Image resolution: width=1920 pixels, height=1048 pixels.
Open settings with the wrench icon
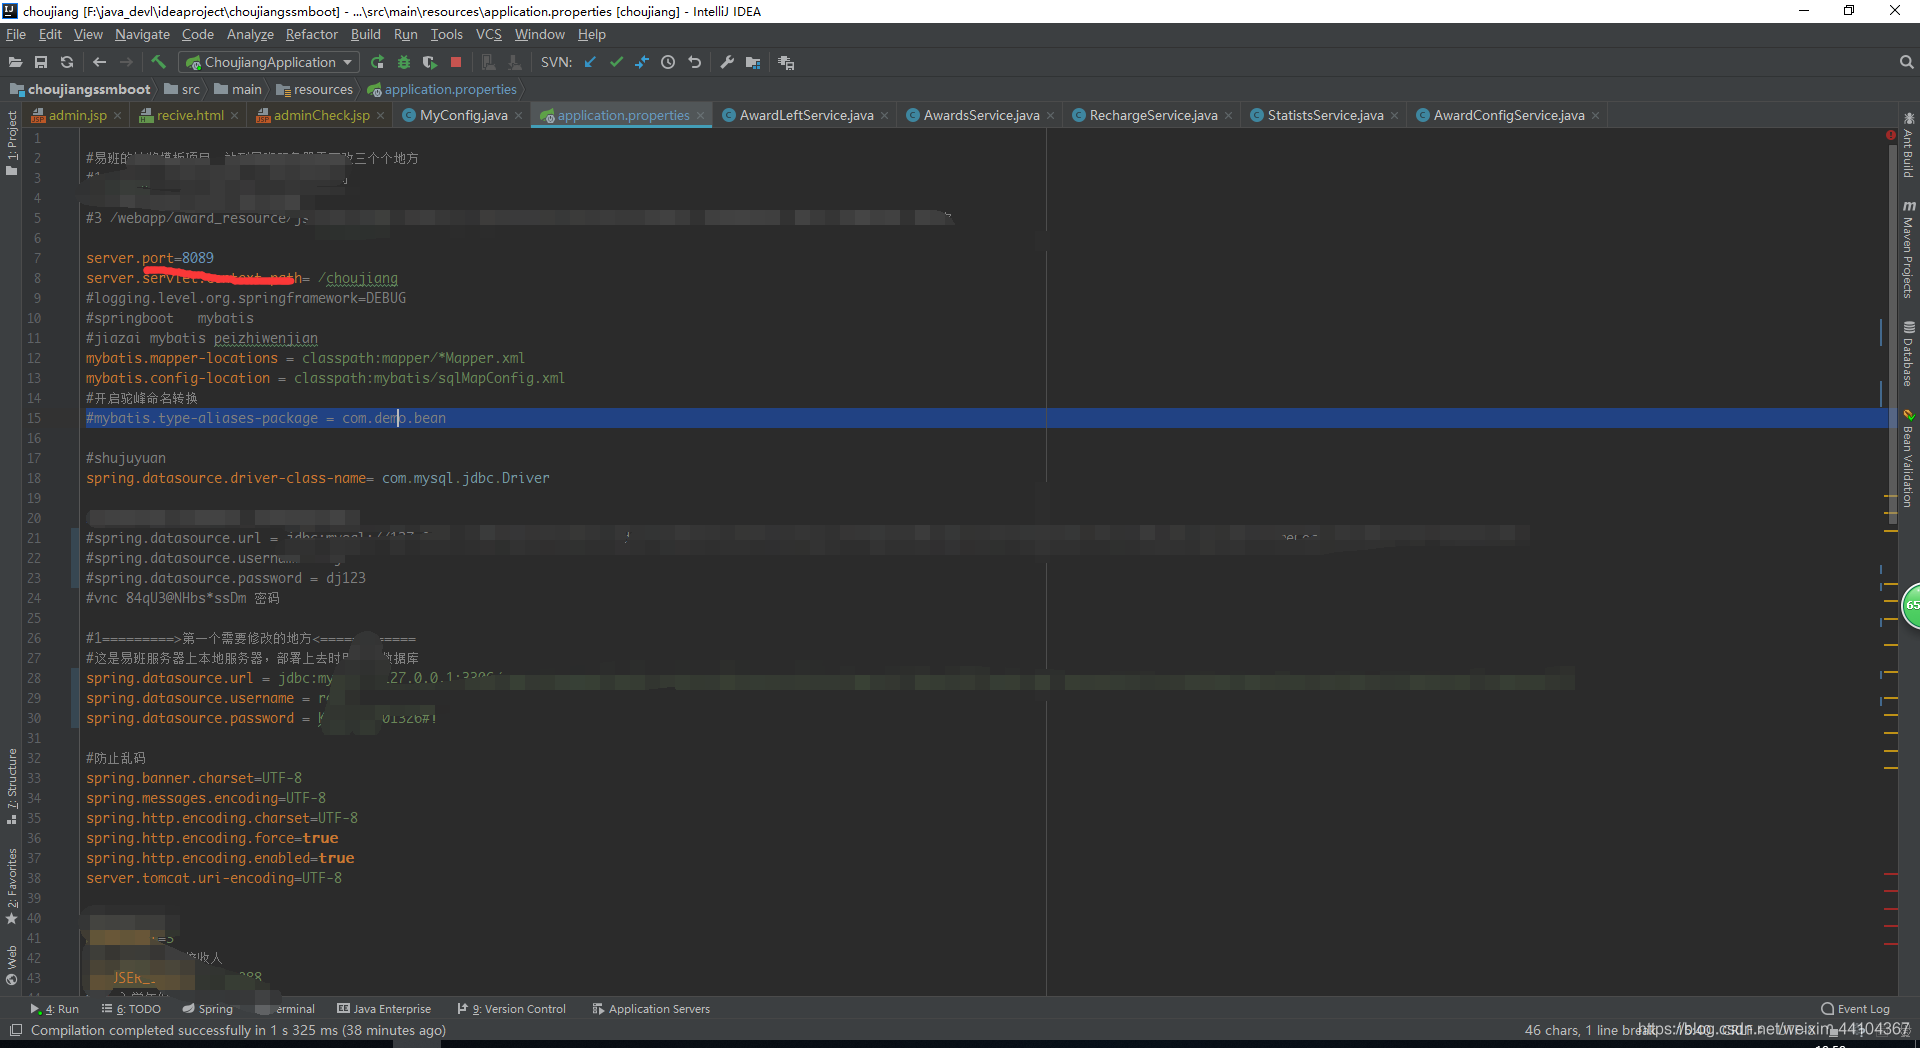tap(727, 62)
